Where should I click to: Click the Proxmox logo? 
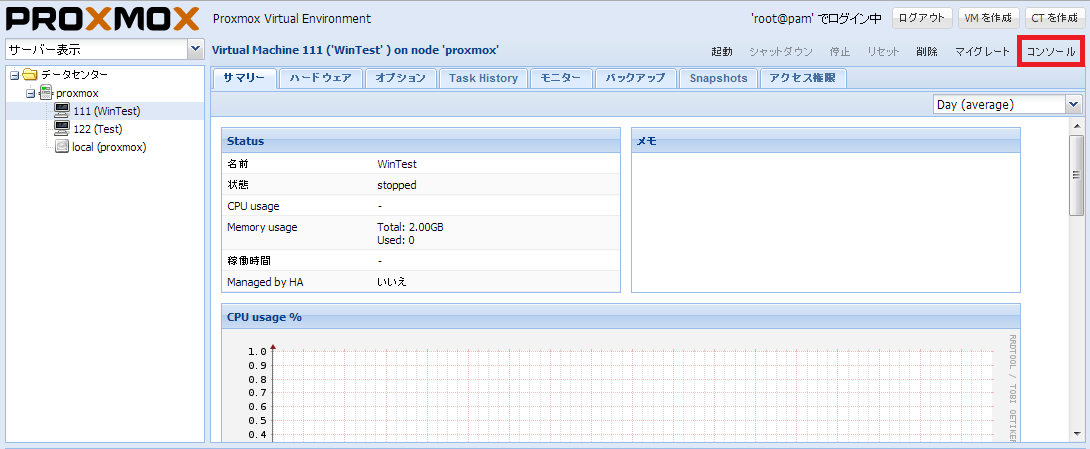coord(103,19)
